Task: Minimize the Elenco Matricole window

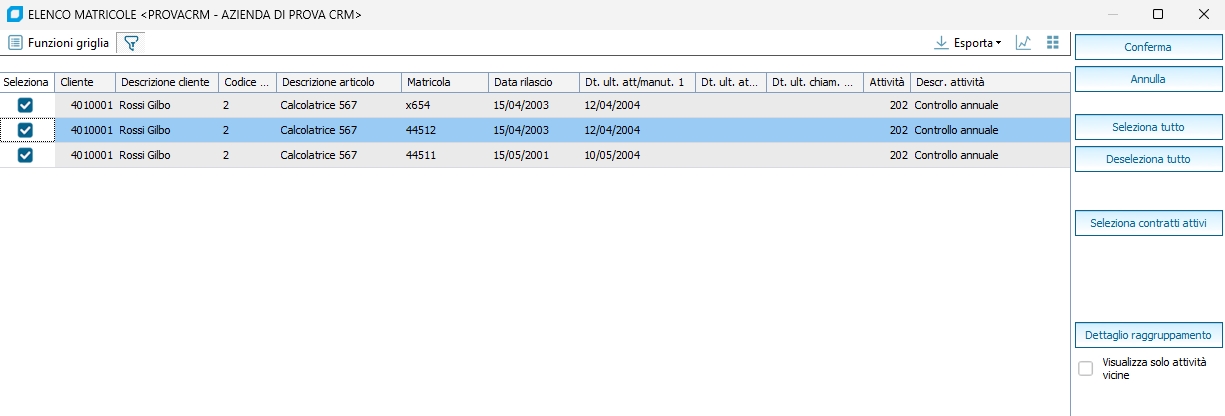Action: point(1113,14)
